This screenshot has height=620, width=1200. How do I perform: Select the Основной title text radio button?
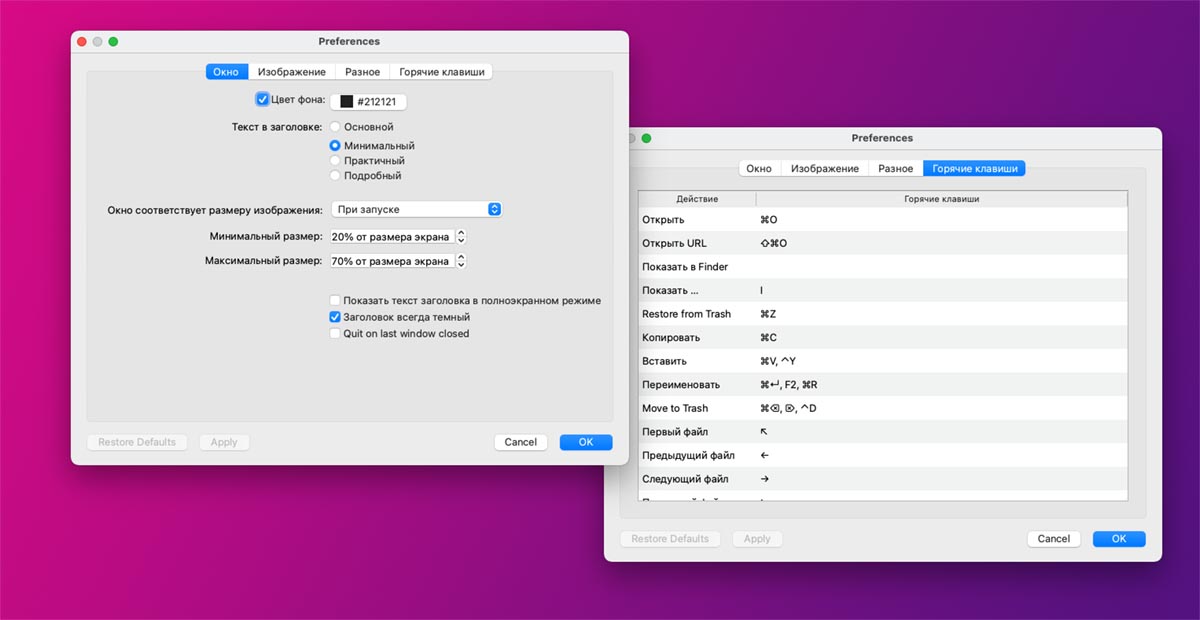[x=336, y=127]
